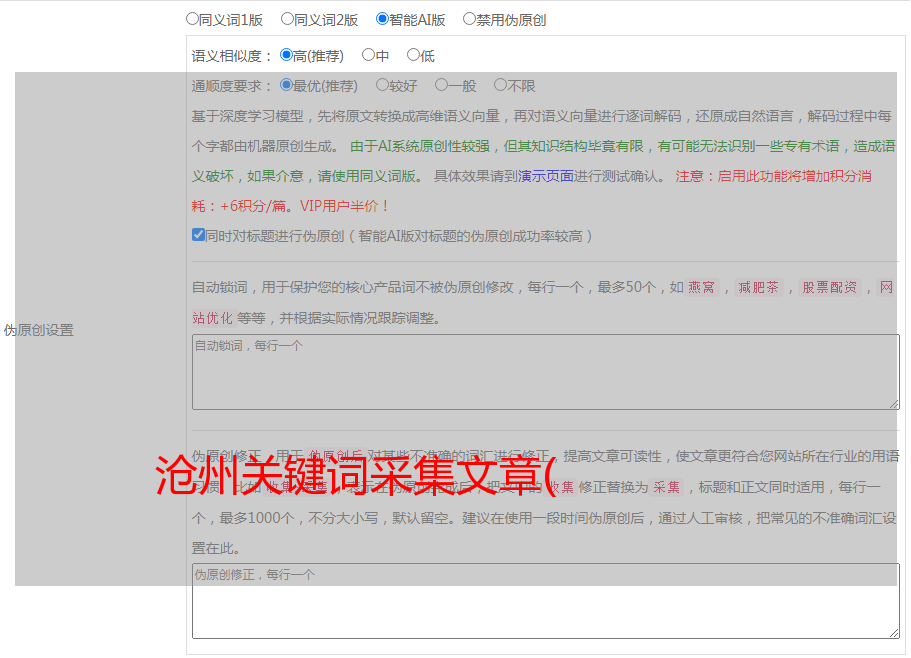Select the 同义词2版 radio option
Image resolution: width=911 pixels, height=658 pixels.
coord(287,19)
